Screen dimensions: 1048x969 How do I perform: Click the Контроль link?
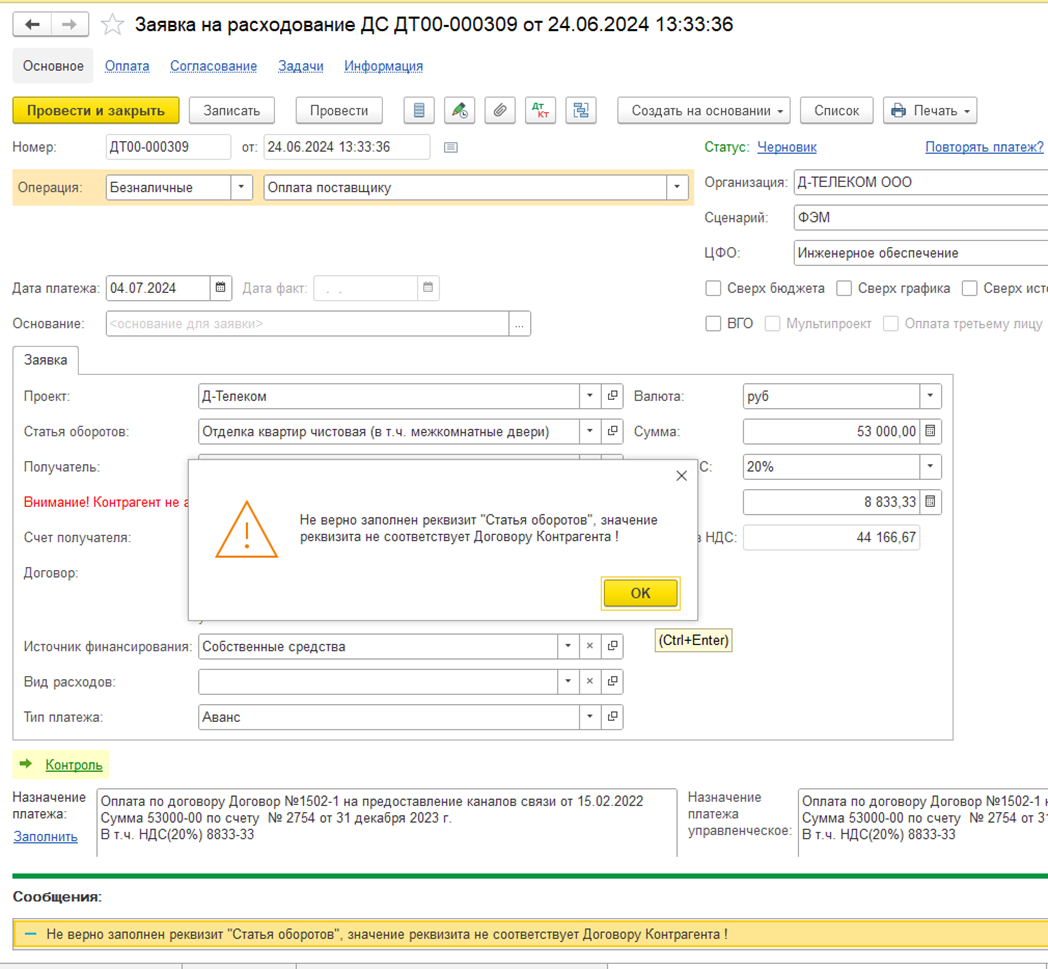74,765
